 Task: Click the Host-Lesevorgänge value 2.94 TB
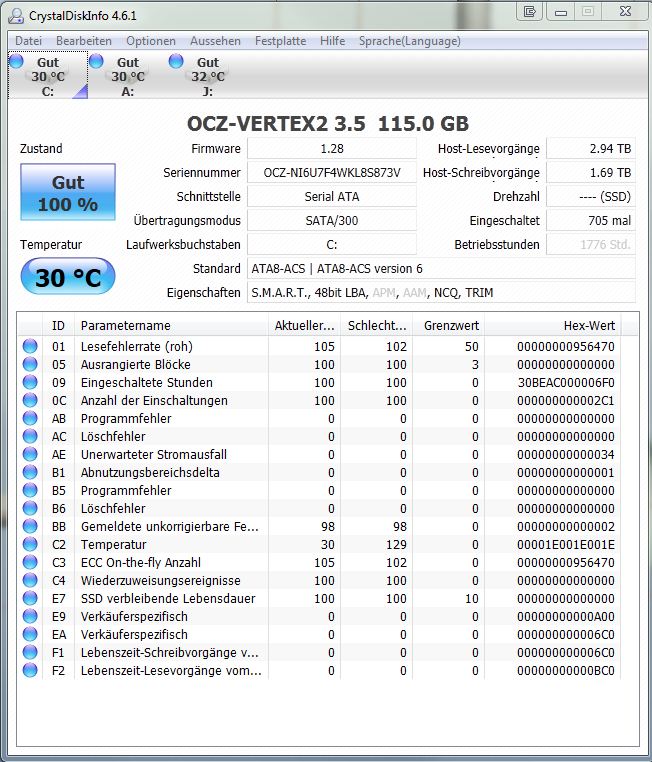pos(591,149)
